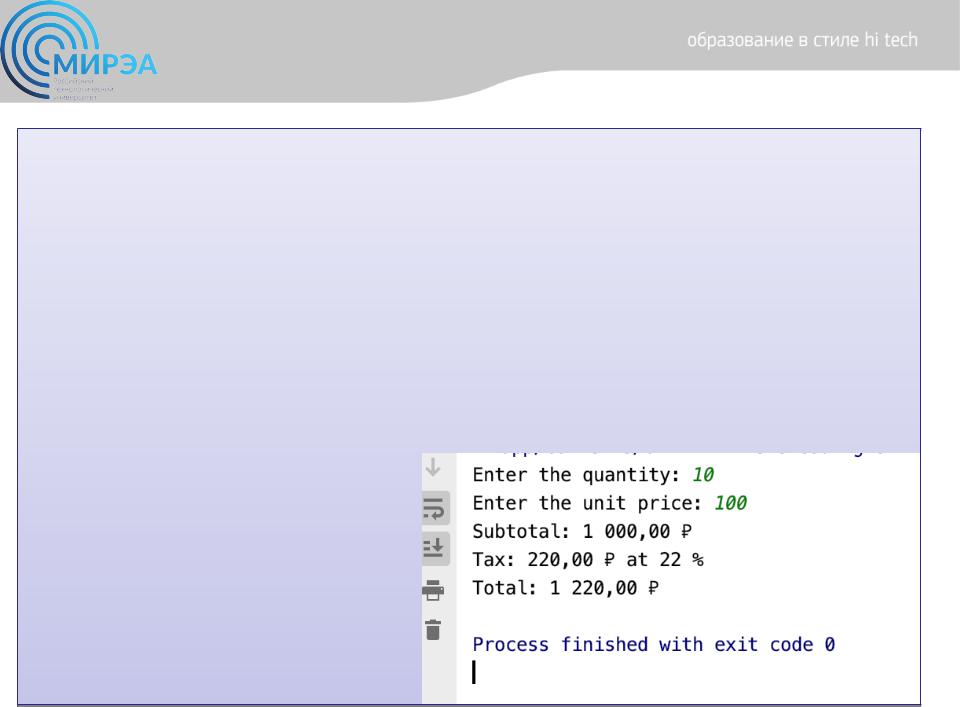Click the 'Total: 1 220,00 ₽' line

tap(566, 588)
